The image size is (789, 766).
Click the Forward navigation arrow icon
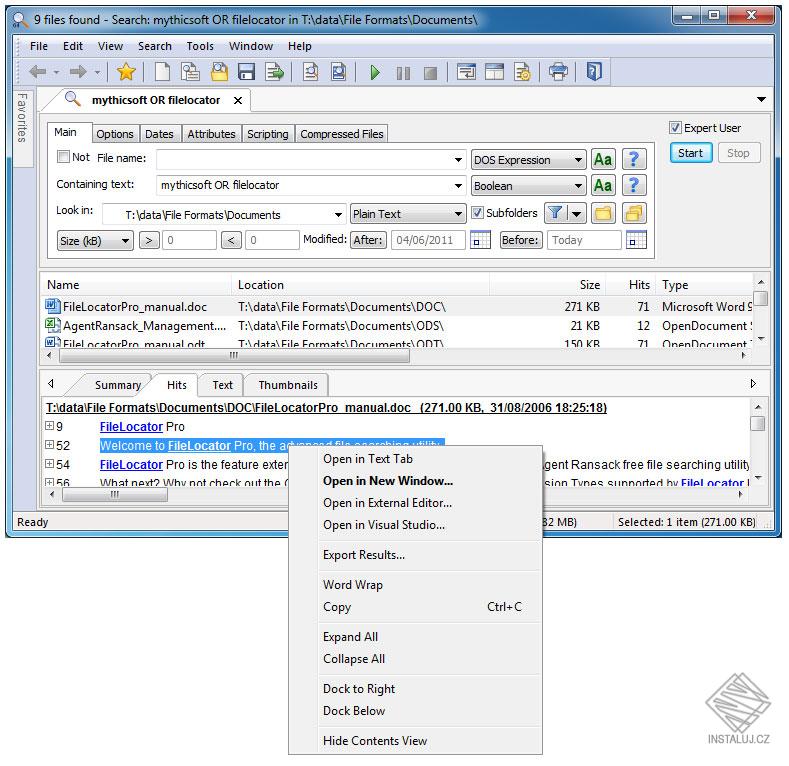pyautogui.click(x=77, y=72)
